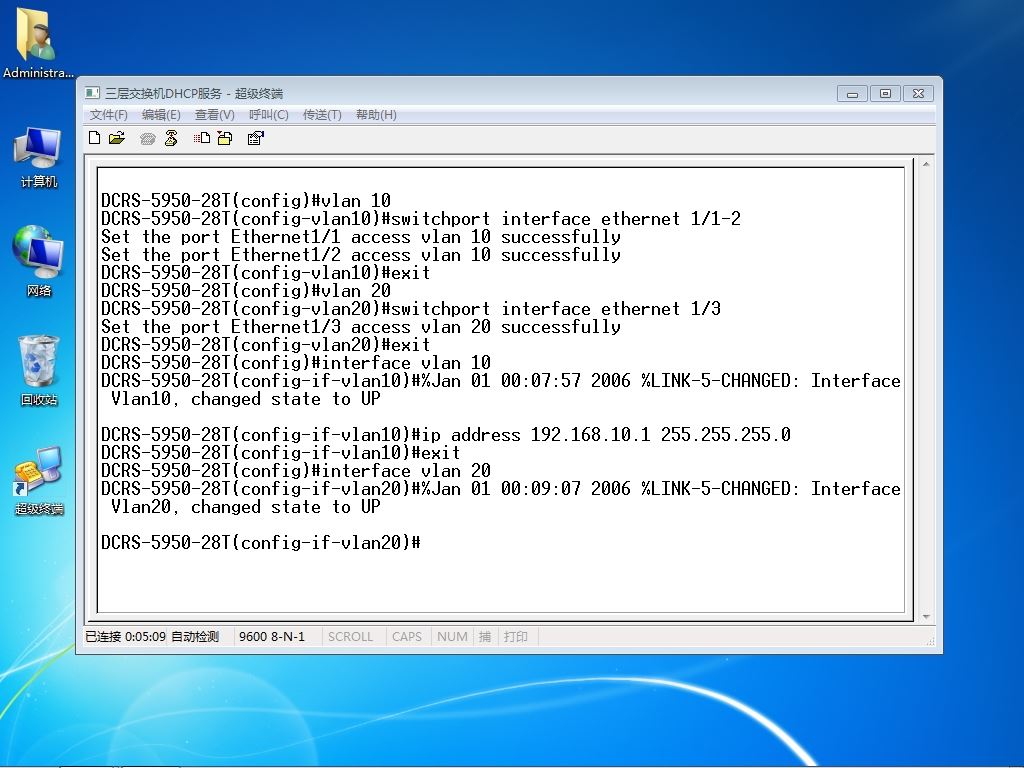Click the 9600 8-N-1 status entry

[x=272, y=637]
